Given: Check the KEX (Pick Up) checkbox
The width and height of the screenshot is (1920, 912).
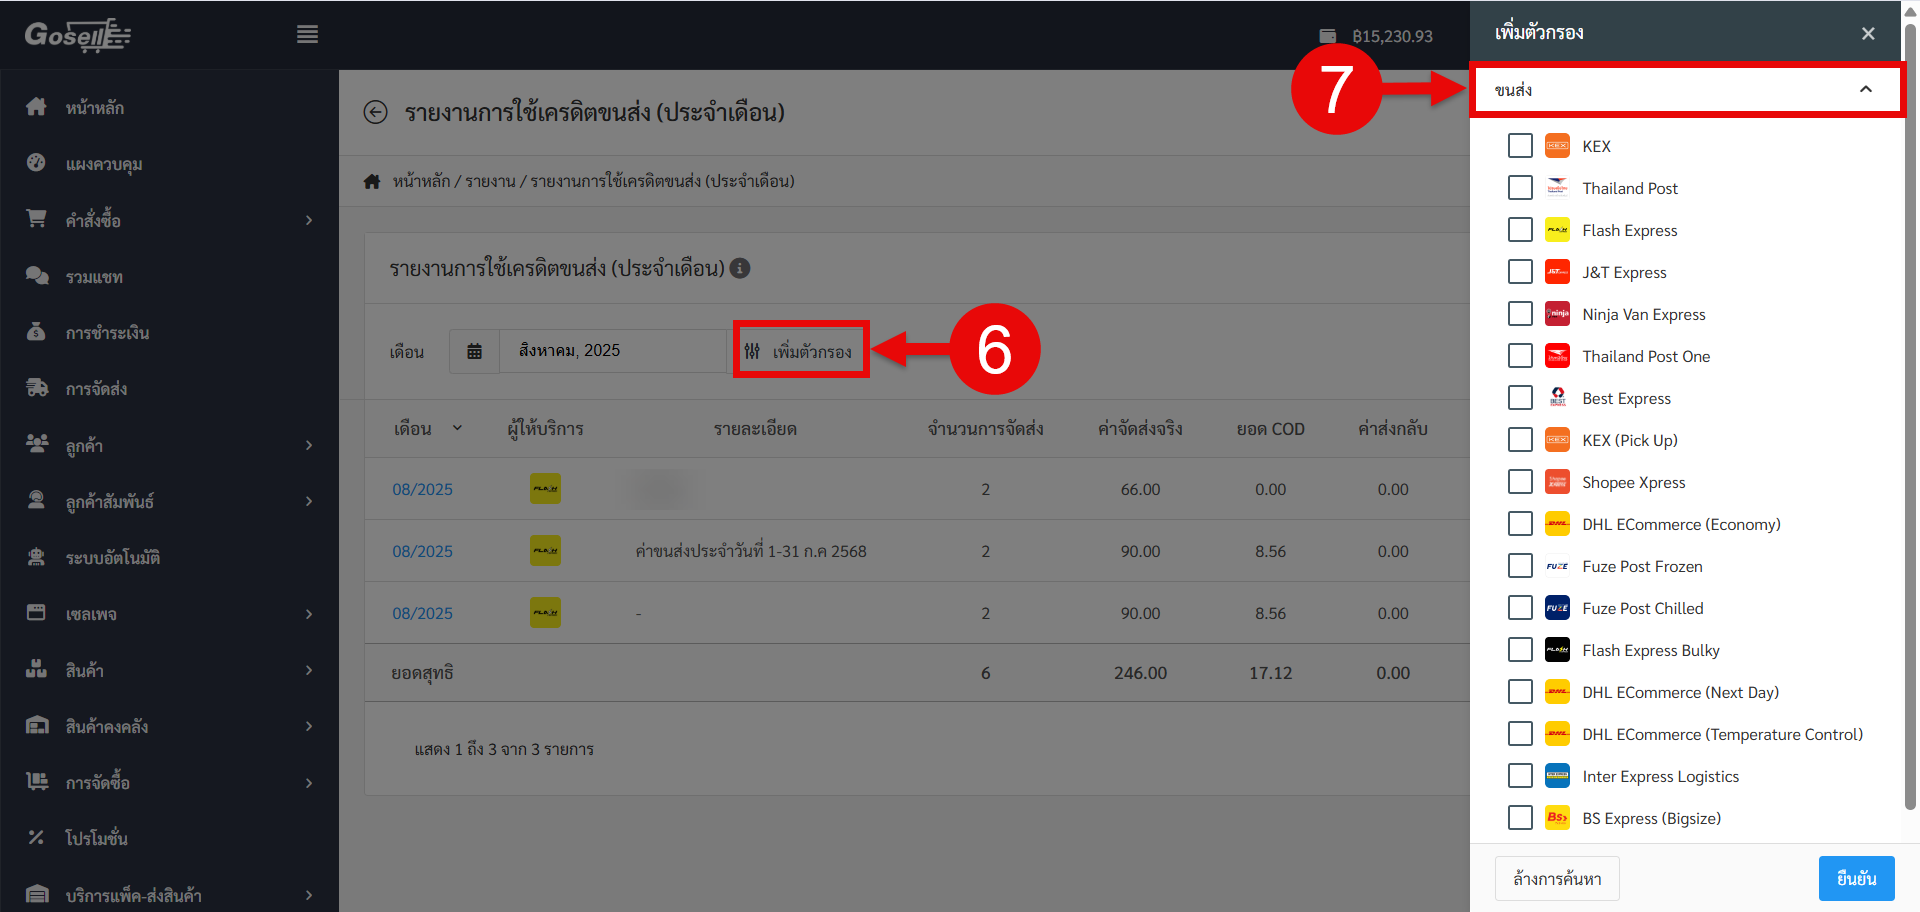Looking at the screenshot, I should coord(1520,440).
